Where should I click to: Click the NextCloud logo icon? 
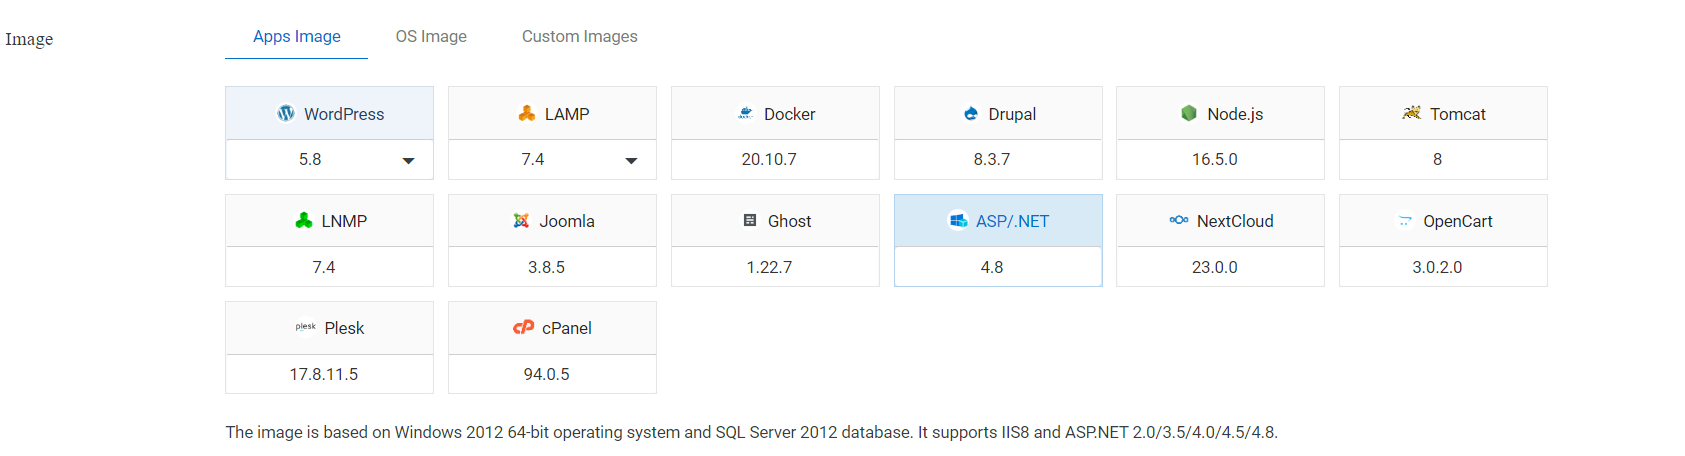[1179, 220]
